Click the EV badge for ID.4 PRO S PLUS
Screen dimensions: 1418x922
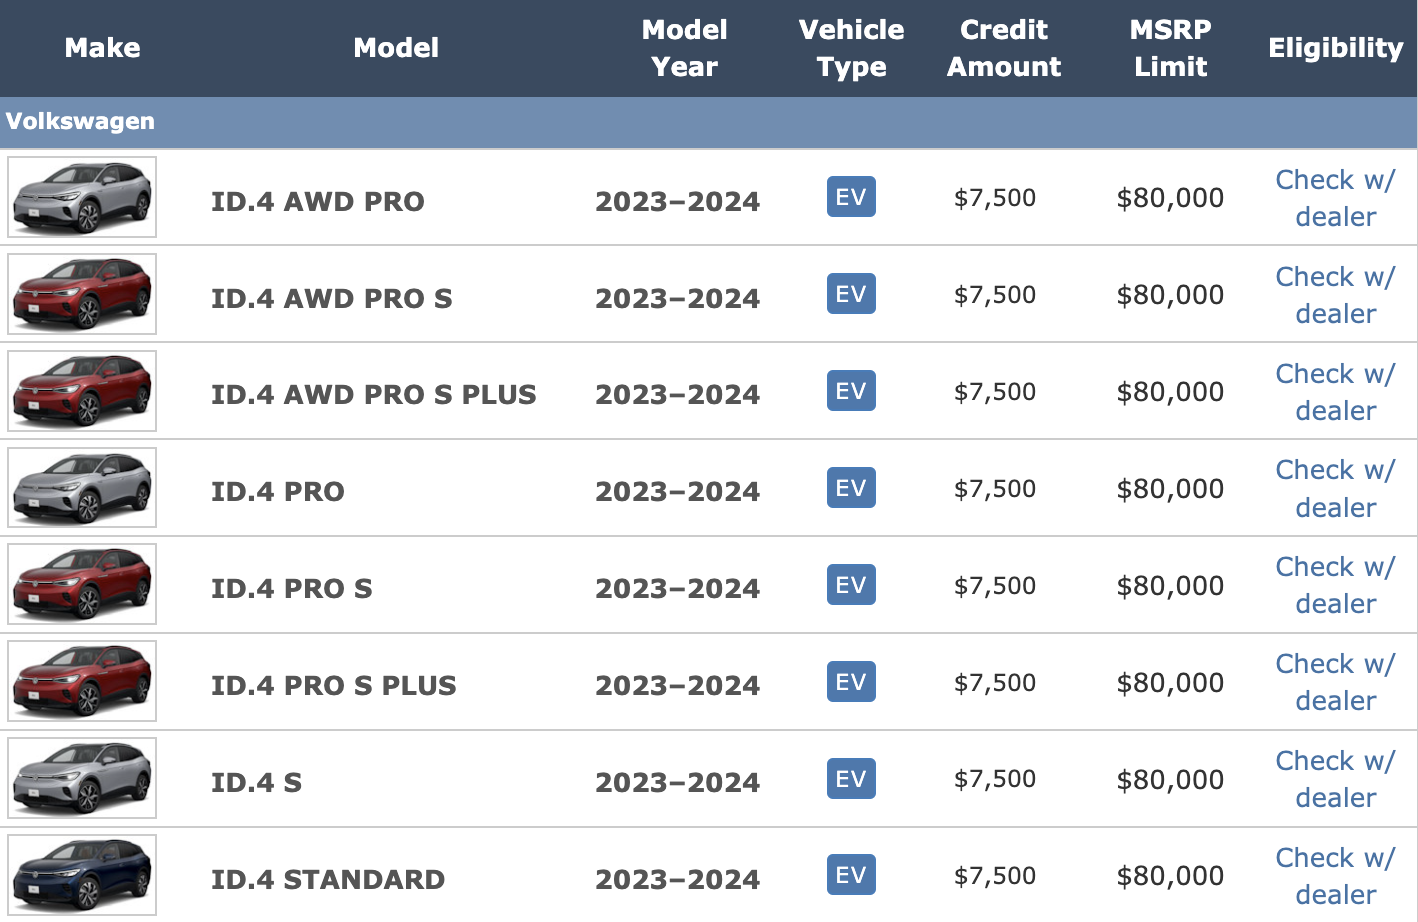(851, 682)
